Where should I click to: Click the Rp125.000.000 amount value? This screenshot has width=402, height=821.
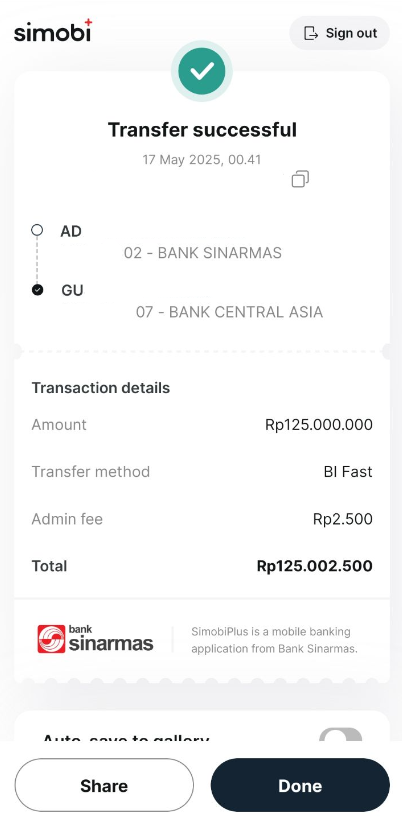coord(319,425)
